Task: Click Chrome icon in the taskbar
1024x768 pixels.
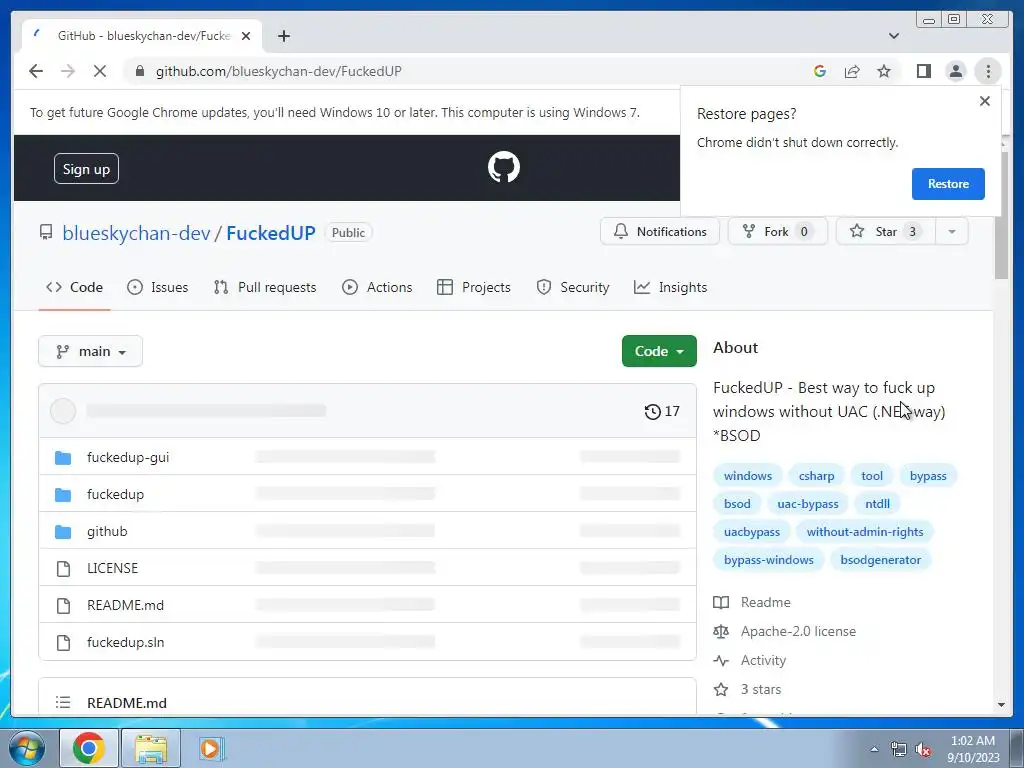Action: pos(89,748)
